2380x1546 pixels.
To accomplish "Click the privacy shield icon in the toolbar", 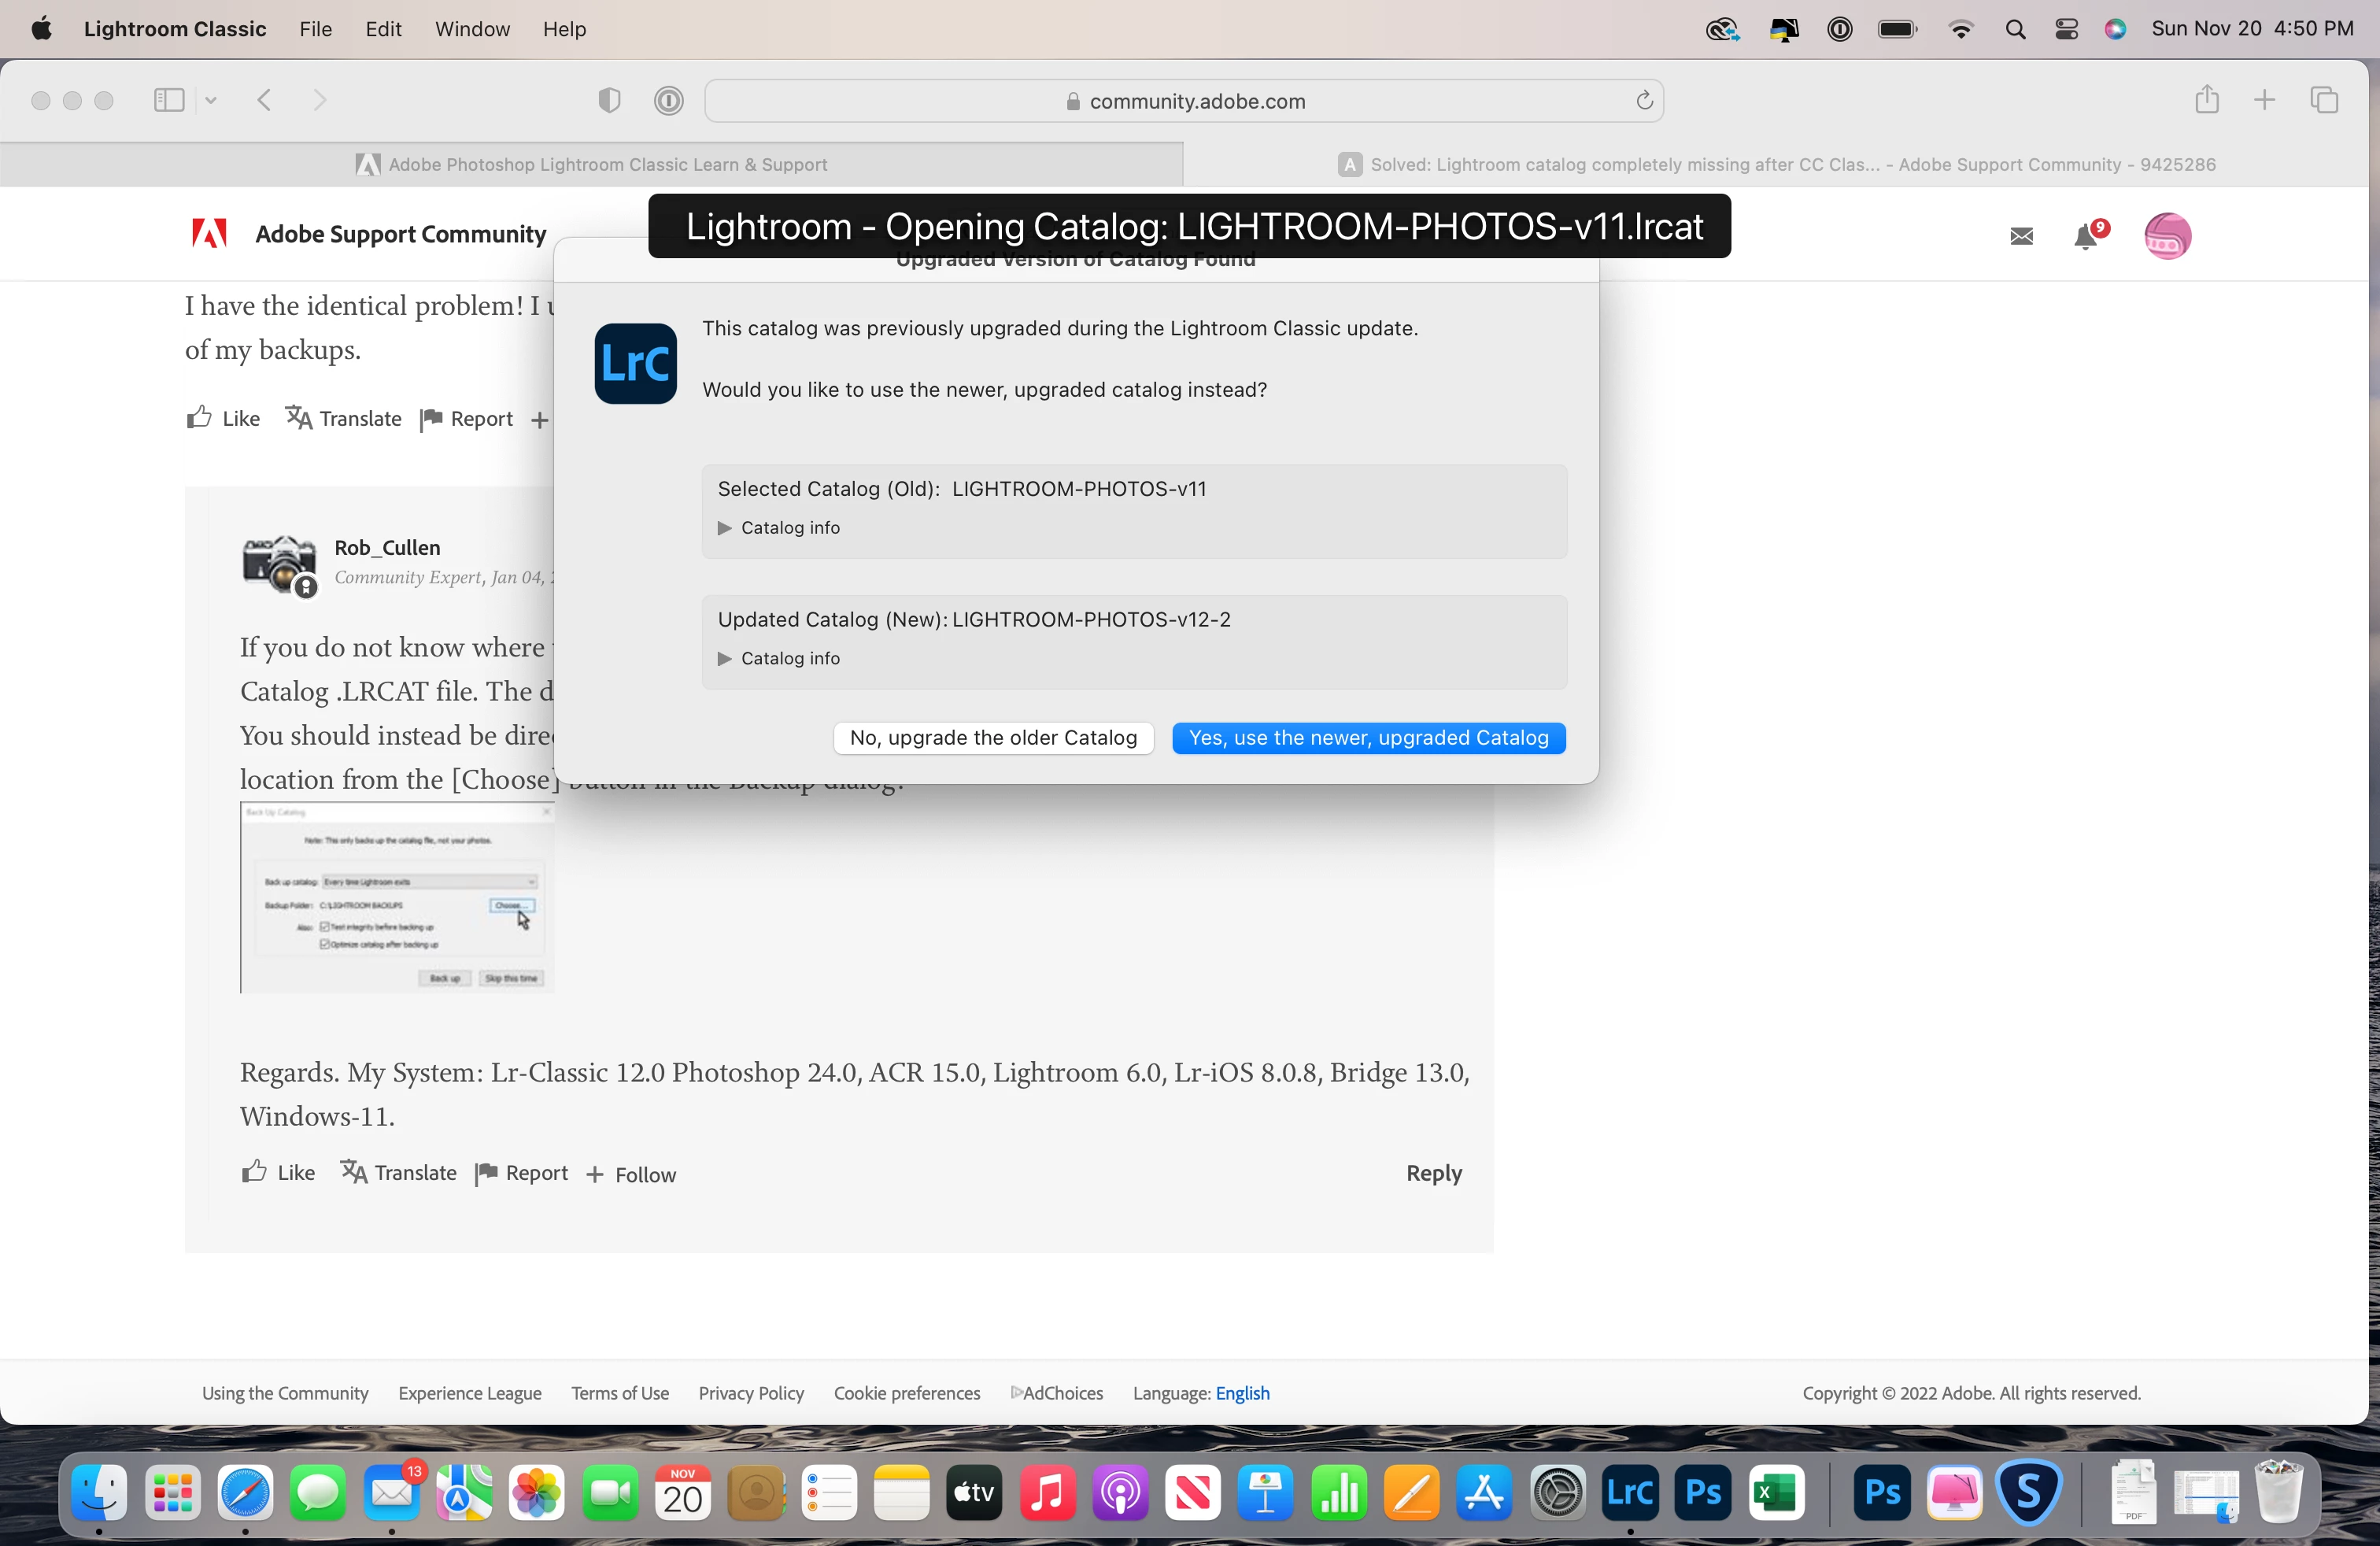I will pos(609,100).
